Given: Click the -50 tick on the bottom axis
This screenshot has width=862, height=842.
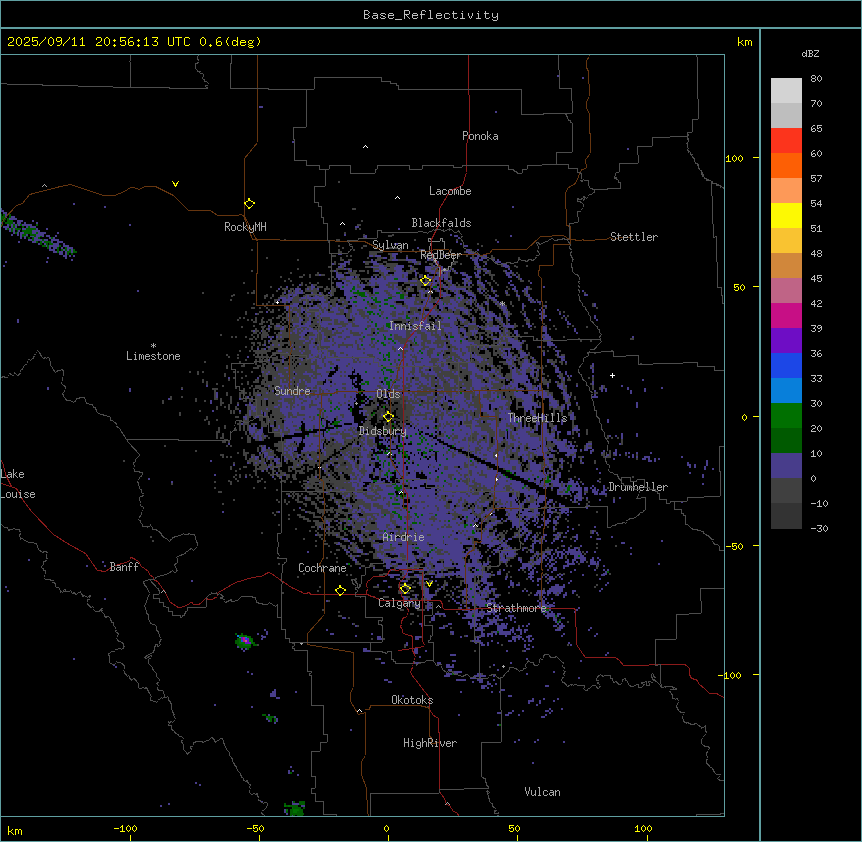Looking at the screenshot, I should (255, 828).
